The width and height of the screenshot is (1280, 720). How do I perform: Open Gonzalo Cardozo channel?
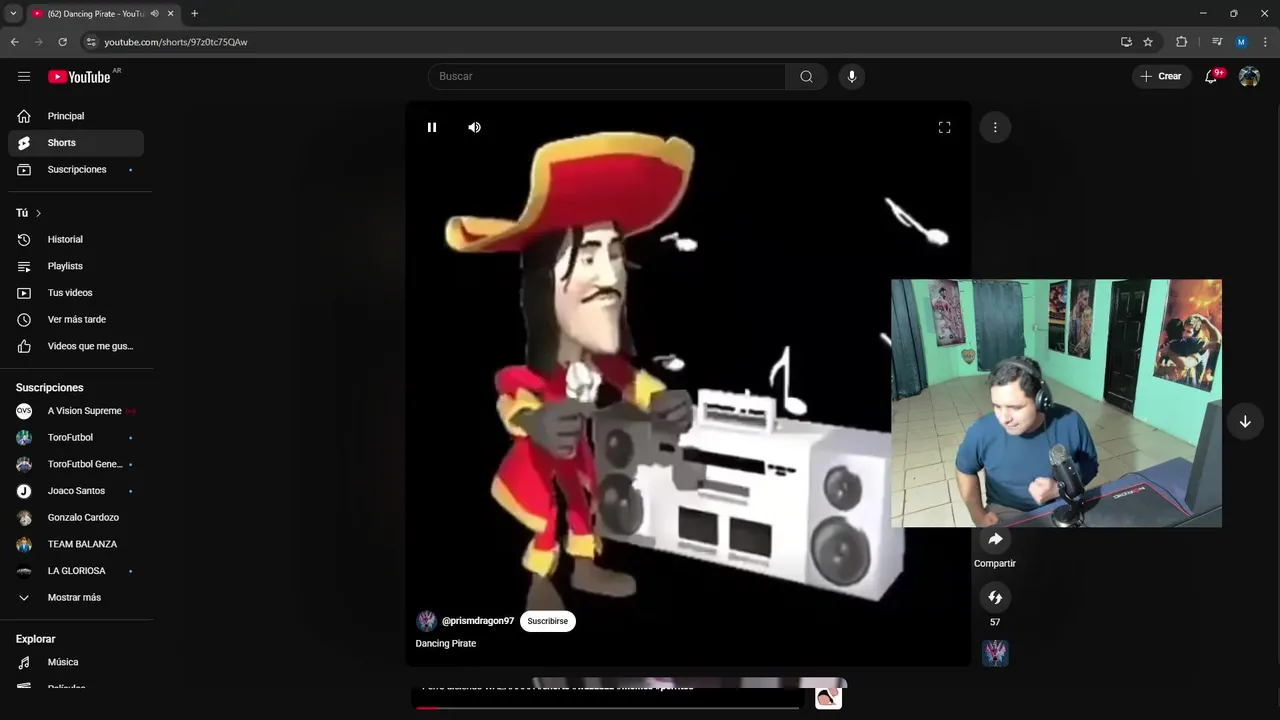click(x=76, y=518)
